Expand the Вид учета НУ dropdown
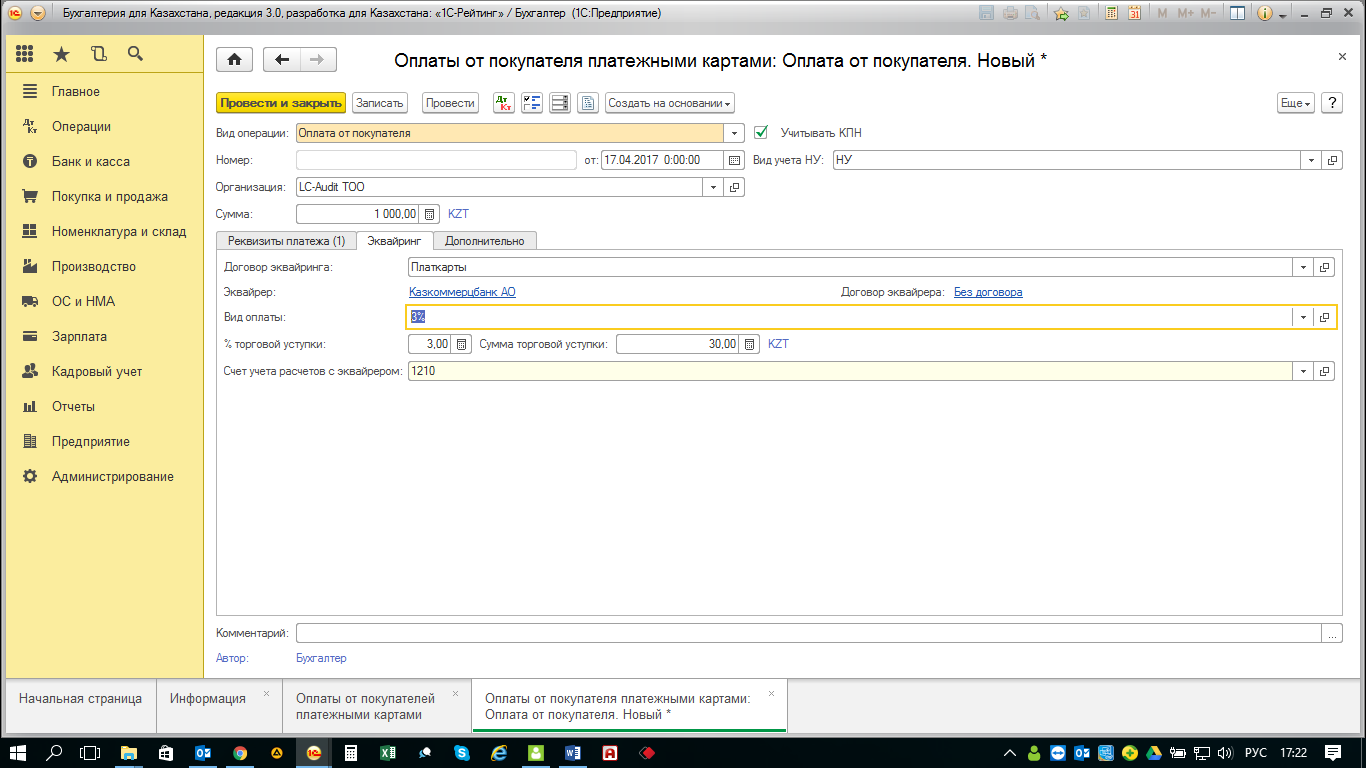Viewport: 1366px width, 768px height. coord(1312,160)
